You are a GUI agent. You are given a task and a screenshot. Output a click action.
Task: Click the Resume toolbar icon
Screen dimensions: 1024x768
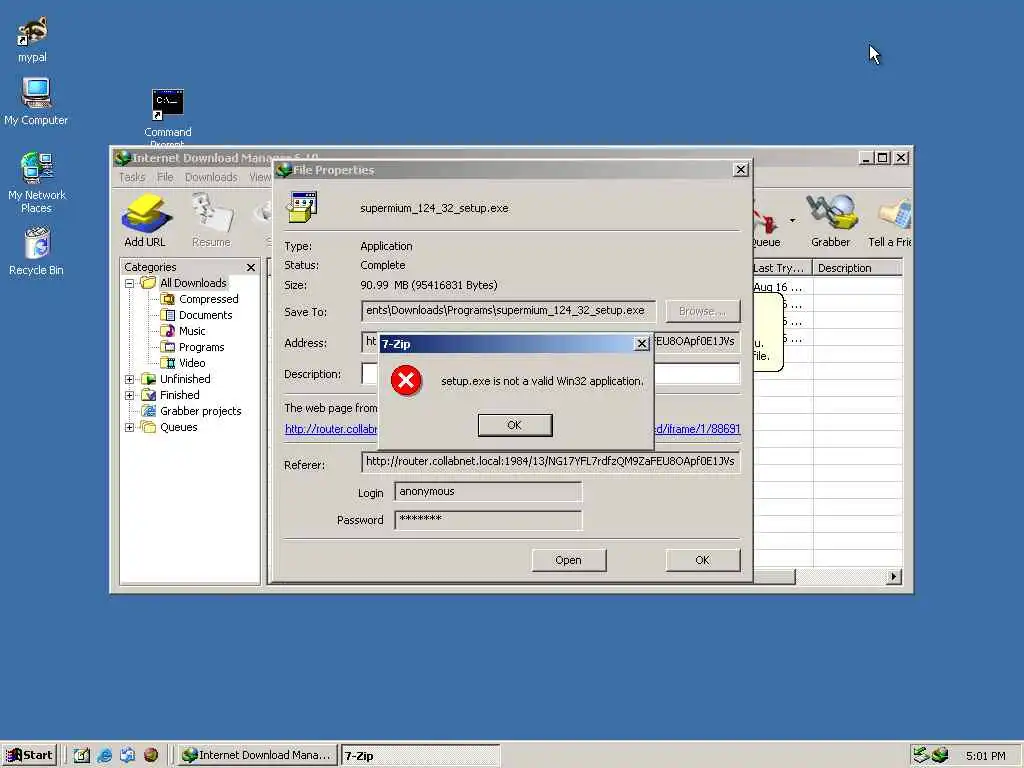[x=211, y=220]
